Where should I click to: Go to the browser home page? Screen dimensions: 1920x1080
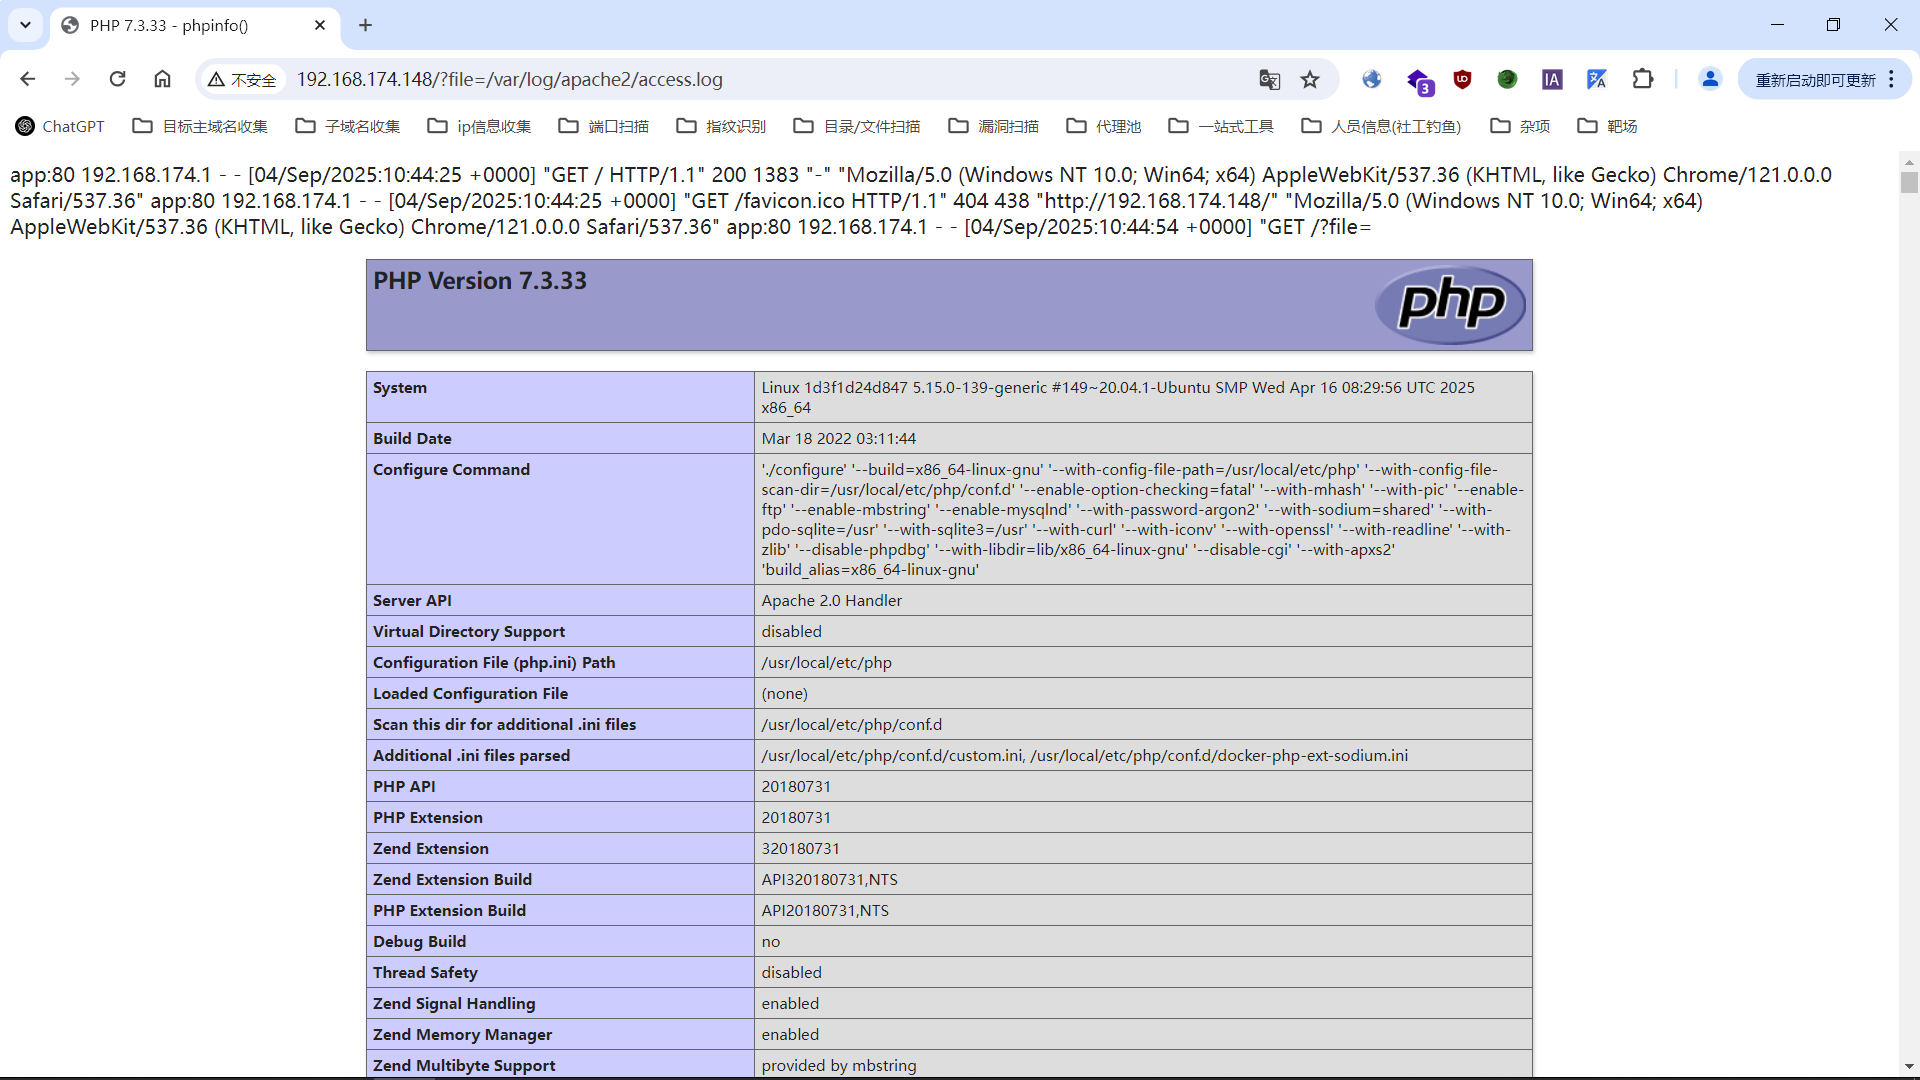(x=162, y=79)
